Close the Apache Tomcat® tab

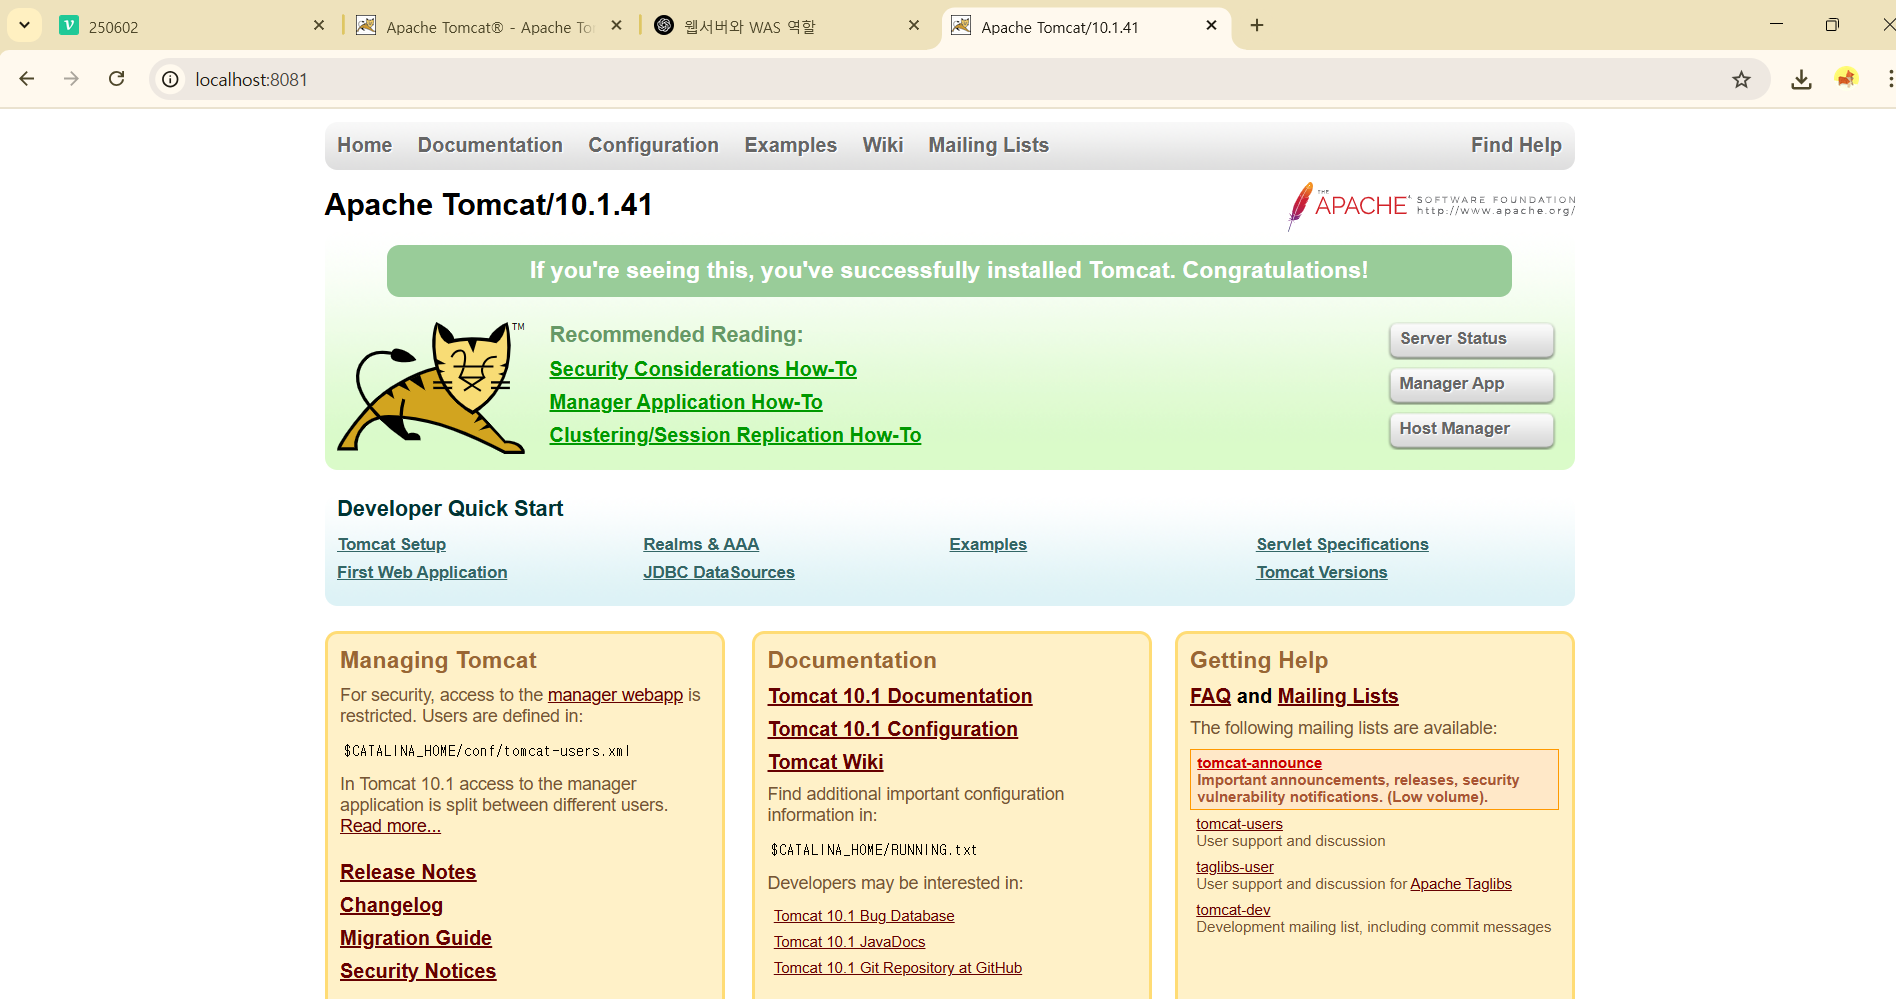coord(617,25)
